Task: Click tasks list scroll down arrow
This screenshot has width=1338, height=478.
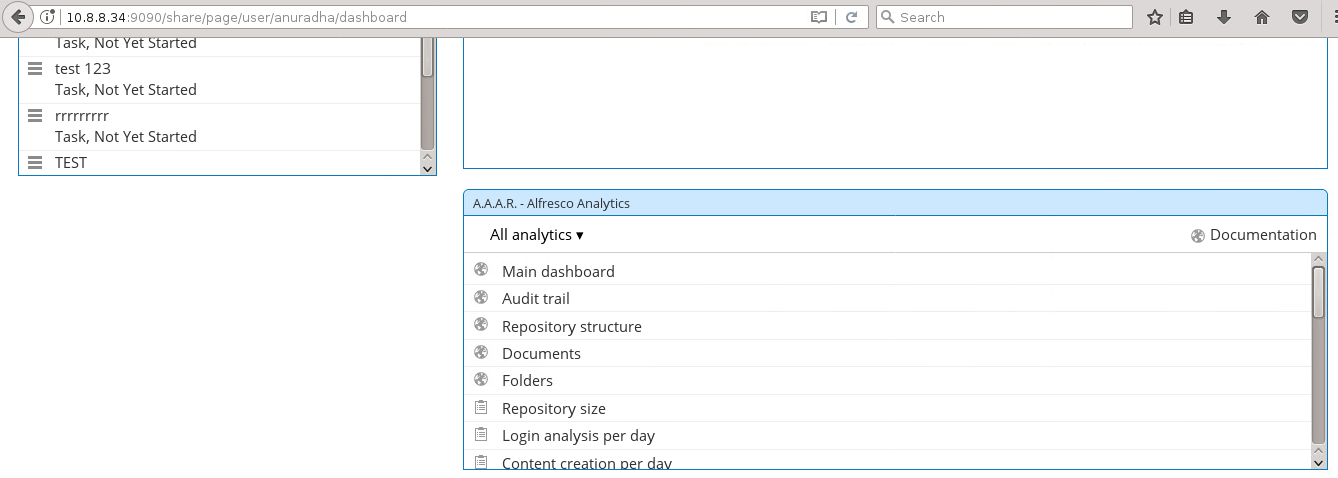Action: coord(427,169)
